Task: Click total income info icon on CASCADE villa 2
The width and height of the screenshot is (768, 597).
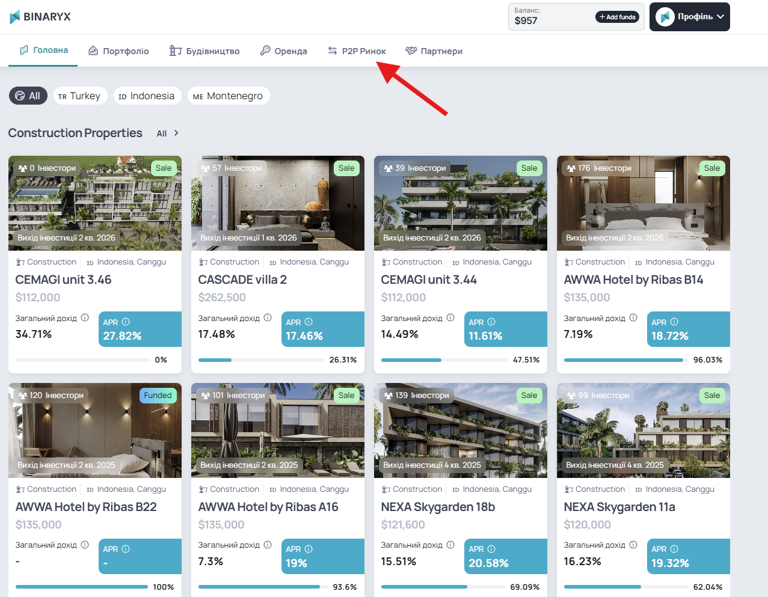Action: click(267, 318)
